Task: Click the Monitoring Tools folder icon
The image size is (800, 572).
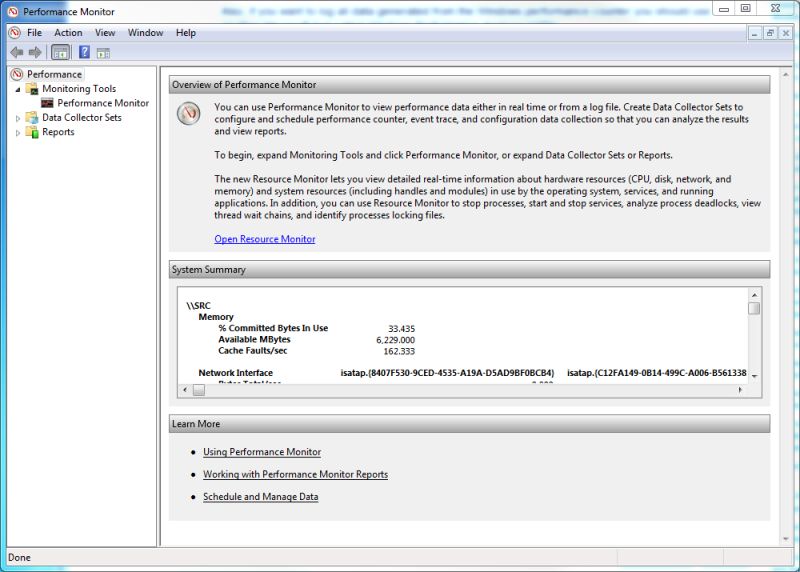Action: (x=32, y=89)
